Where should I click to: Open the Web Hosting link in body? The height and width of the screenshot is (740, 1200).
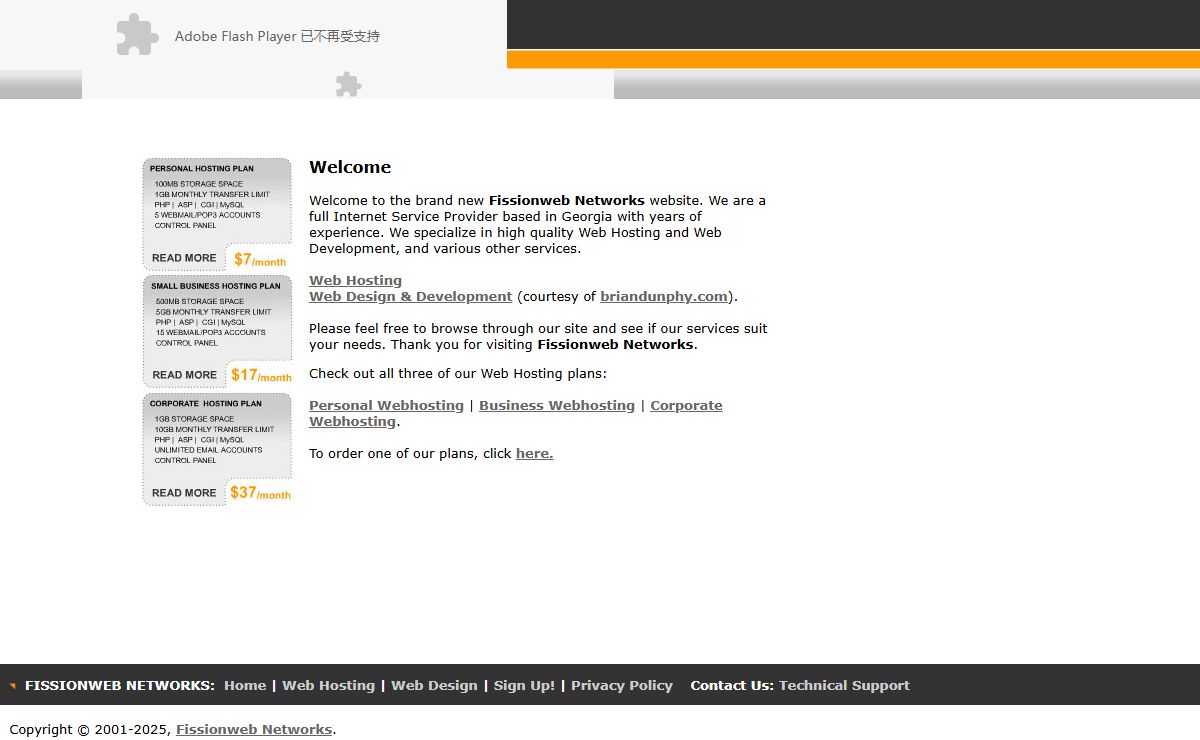pyautogui.click(x=355, y=281)
